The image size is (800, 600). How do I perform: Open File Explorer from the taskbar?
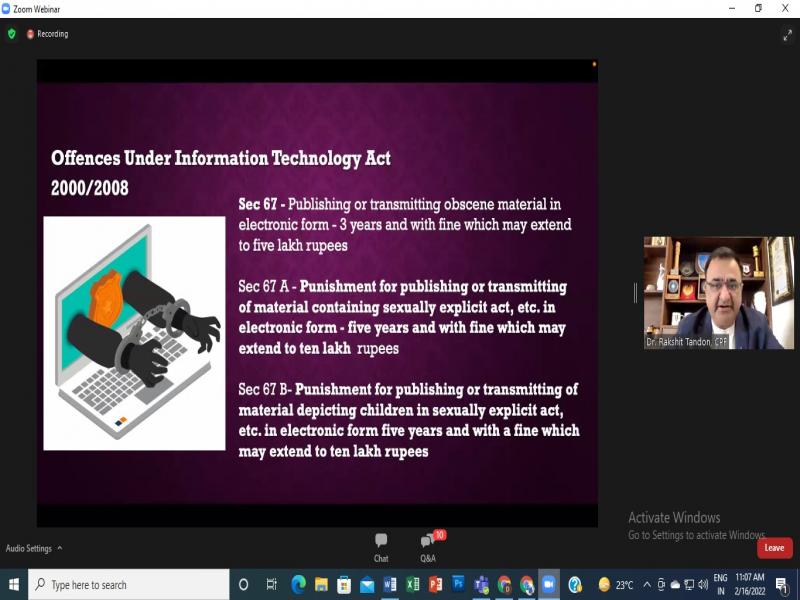[x=321, y=585]
